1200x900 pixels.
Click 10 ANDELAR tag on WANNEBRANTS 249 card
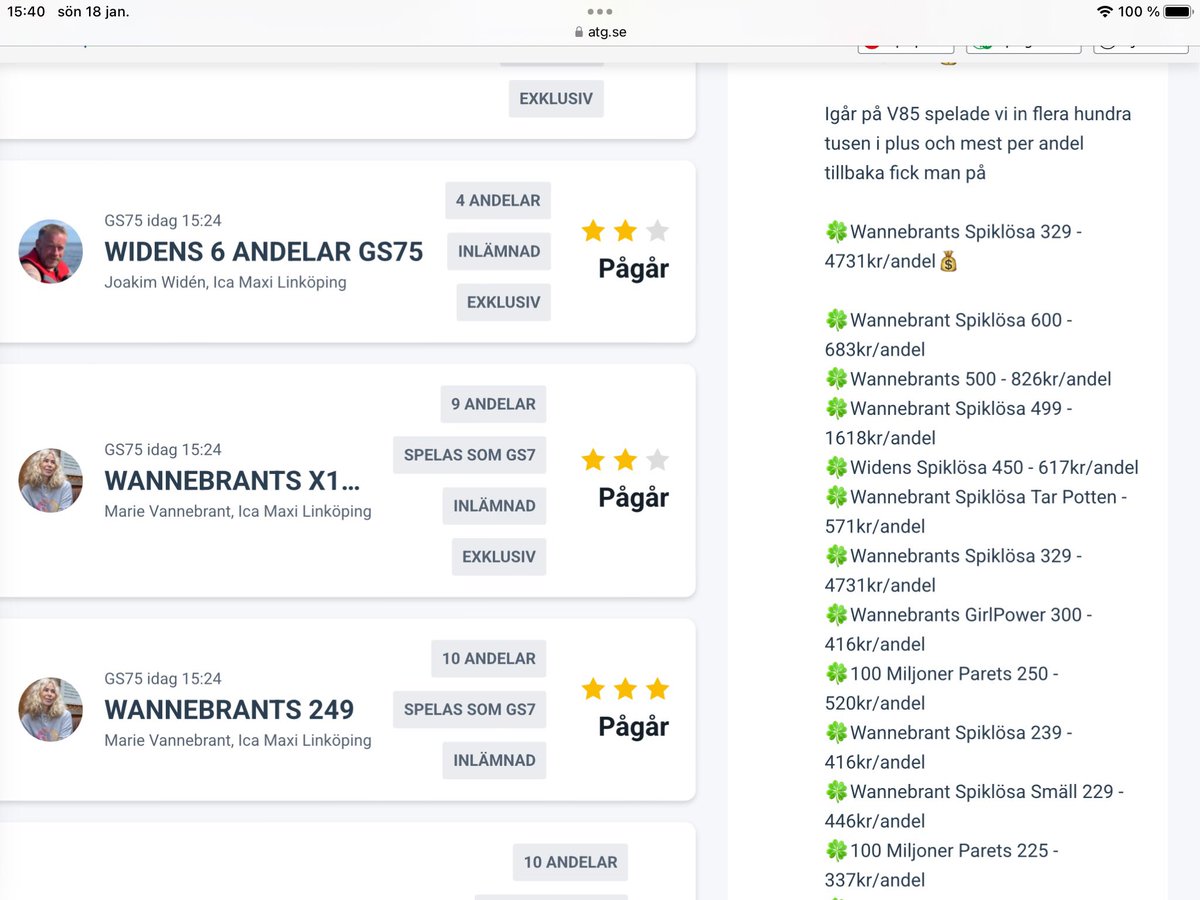(489, 659)
